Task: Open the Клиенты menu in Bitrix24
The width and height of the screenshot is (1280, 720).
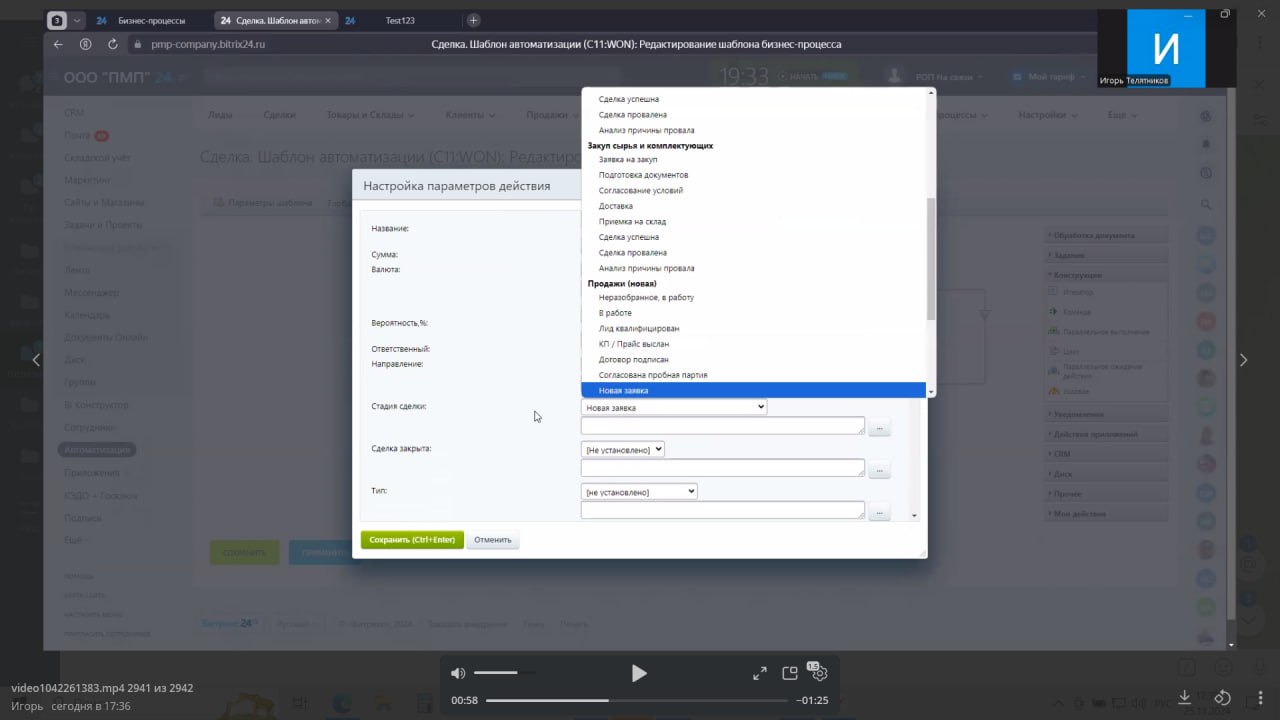Action: (x=470, y=115)
